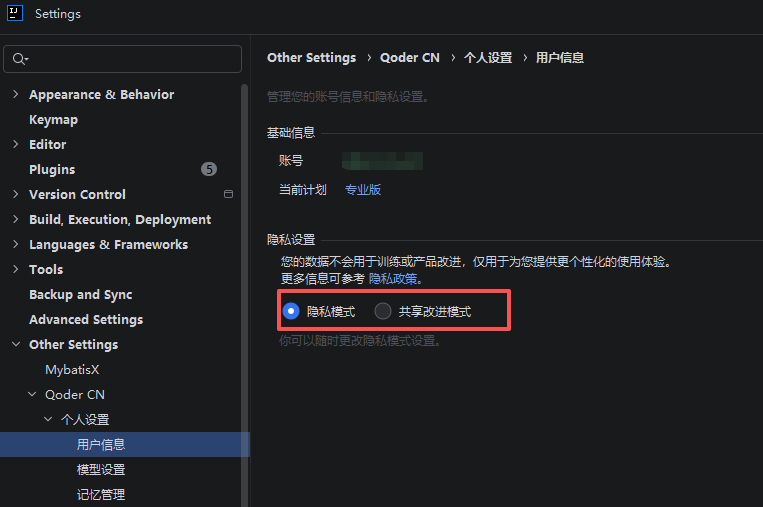Expand Appearance & Behavior section
This screenshot has width=763, height=507.
(x=16, y=94)
